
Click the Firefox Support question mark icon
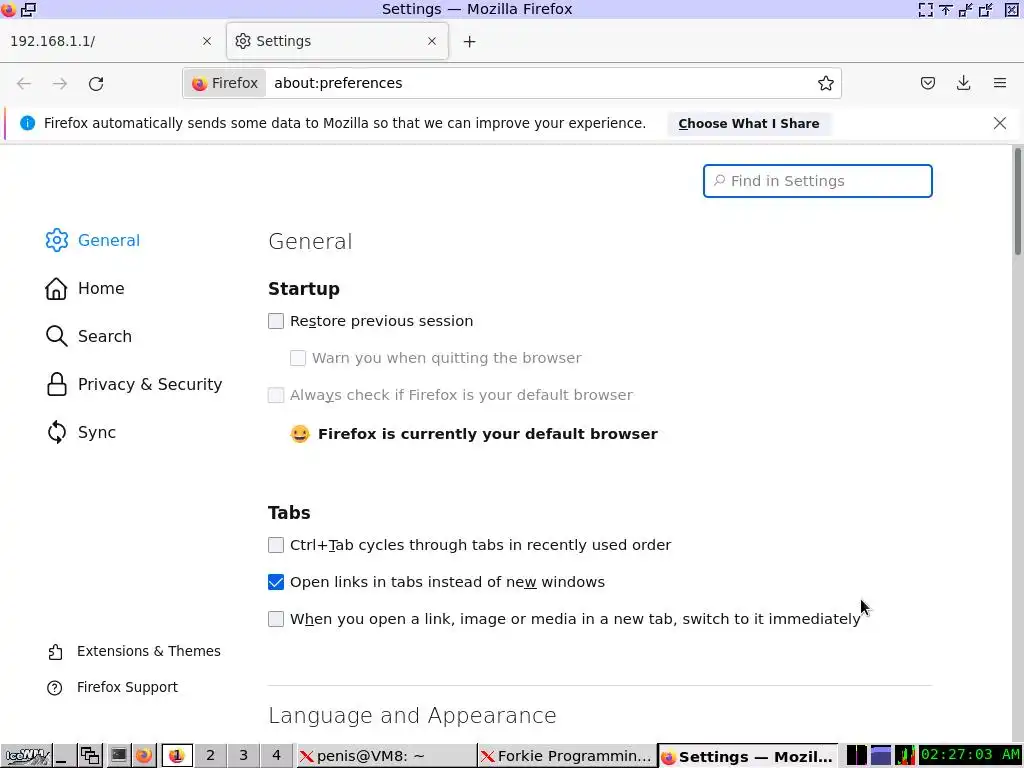coord(55,688)
